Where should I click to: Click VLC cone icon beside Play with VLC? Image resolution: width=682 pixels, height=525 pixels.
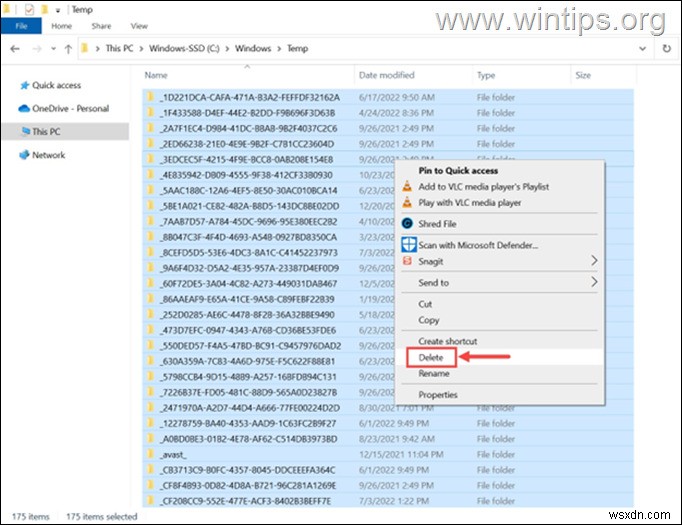point(407,202)
